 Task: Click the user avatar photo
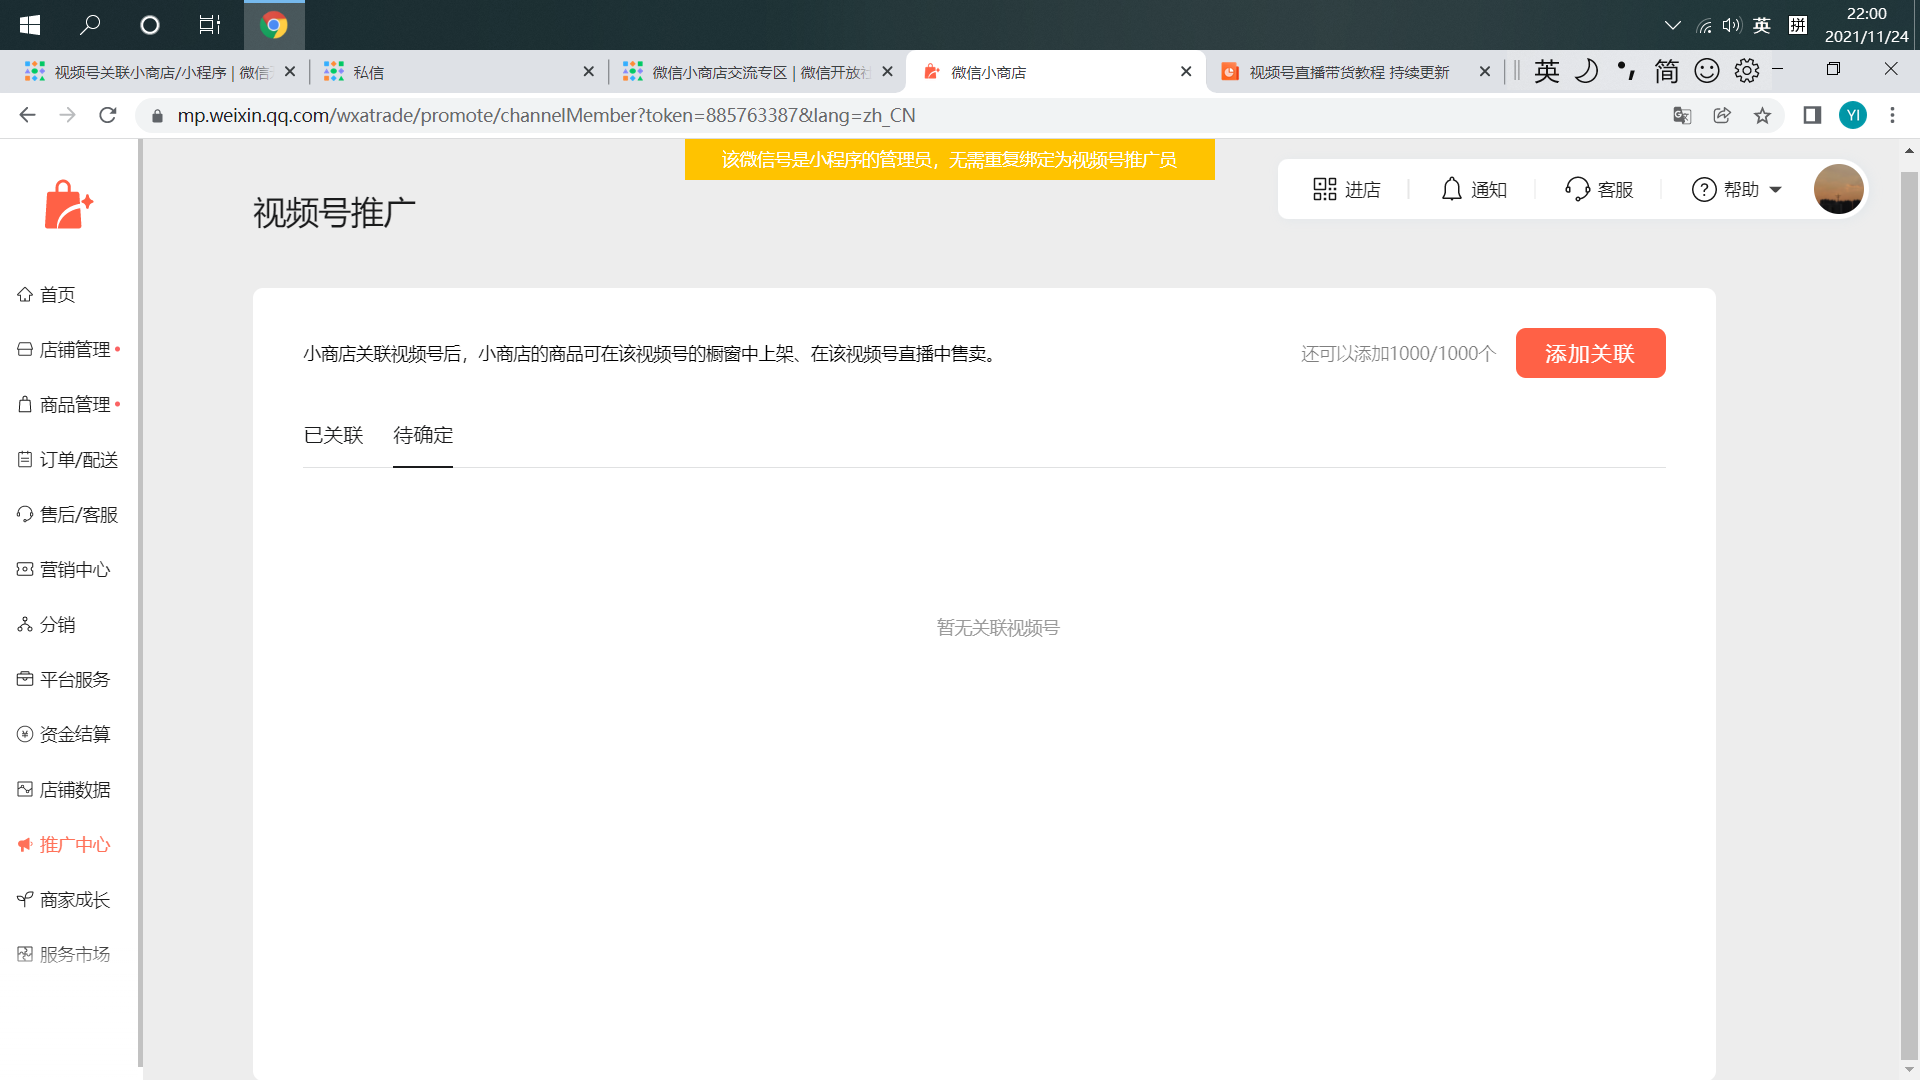coord(1838,189)
